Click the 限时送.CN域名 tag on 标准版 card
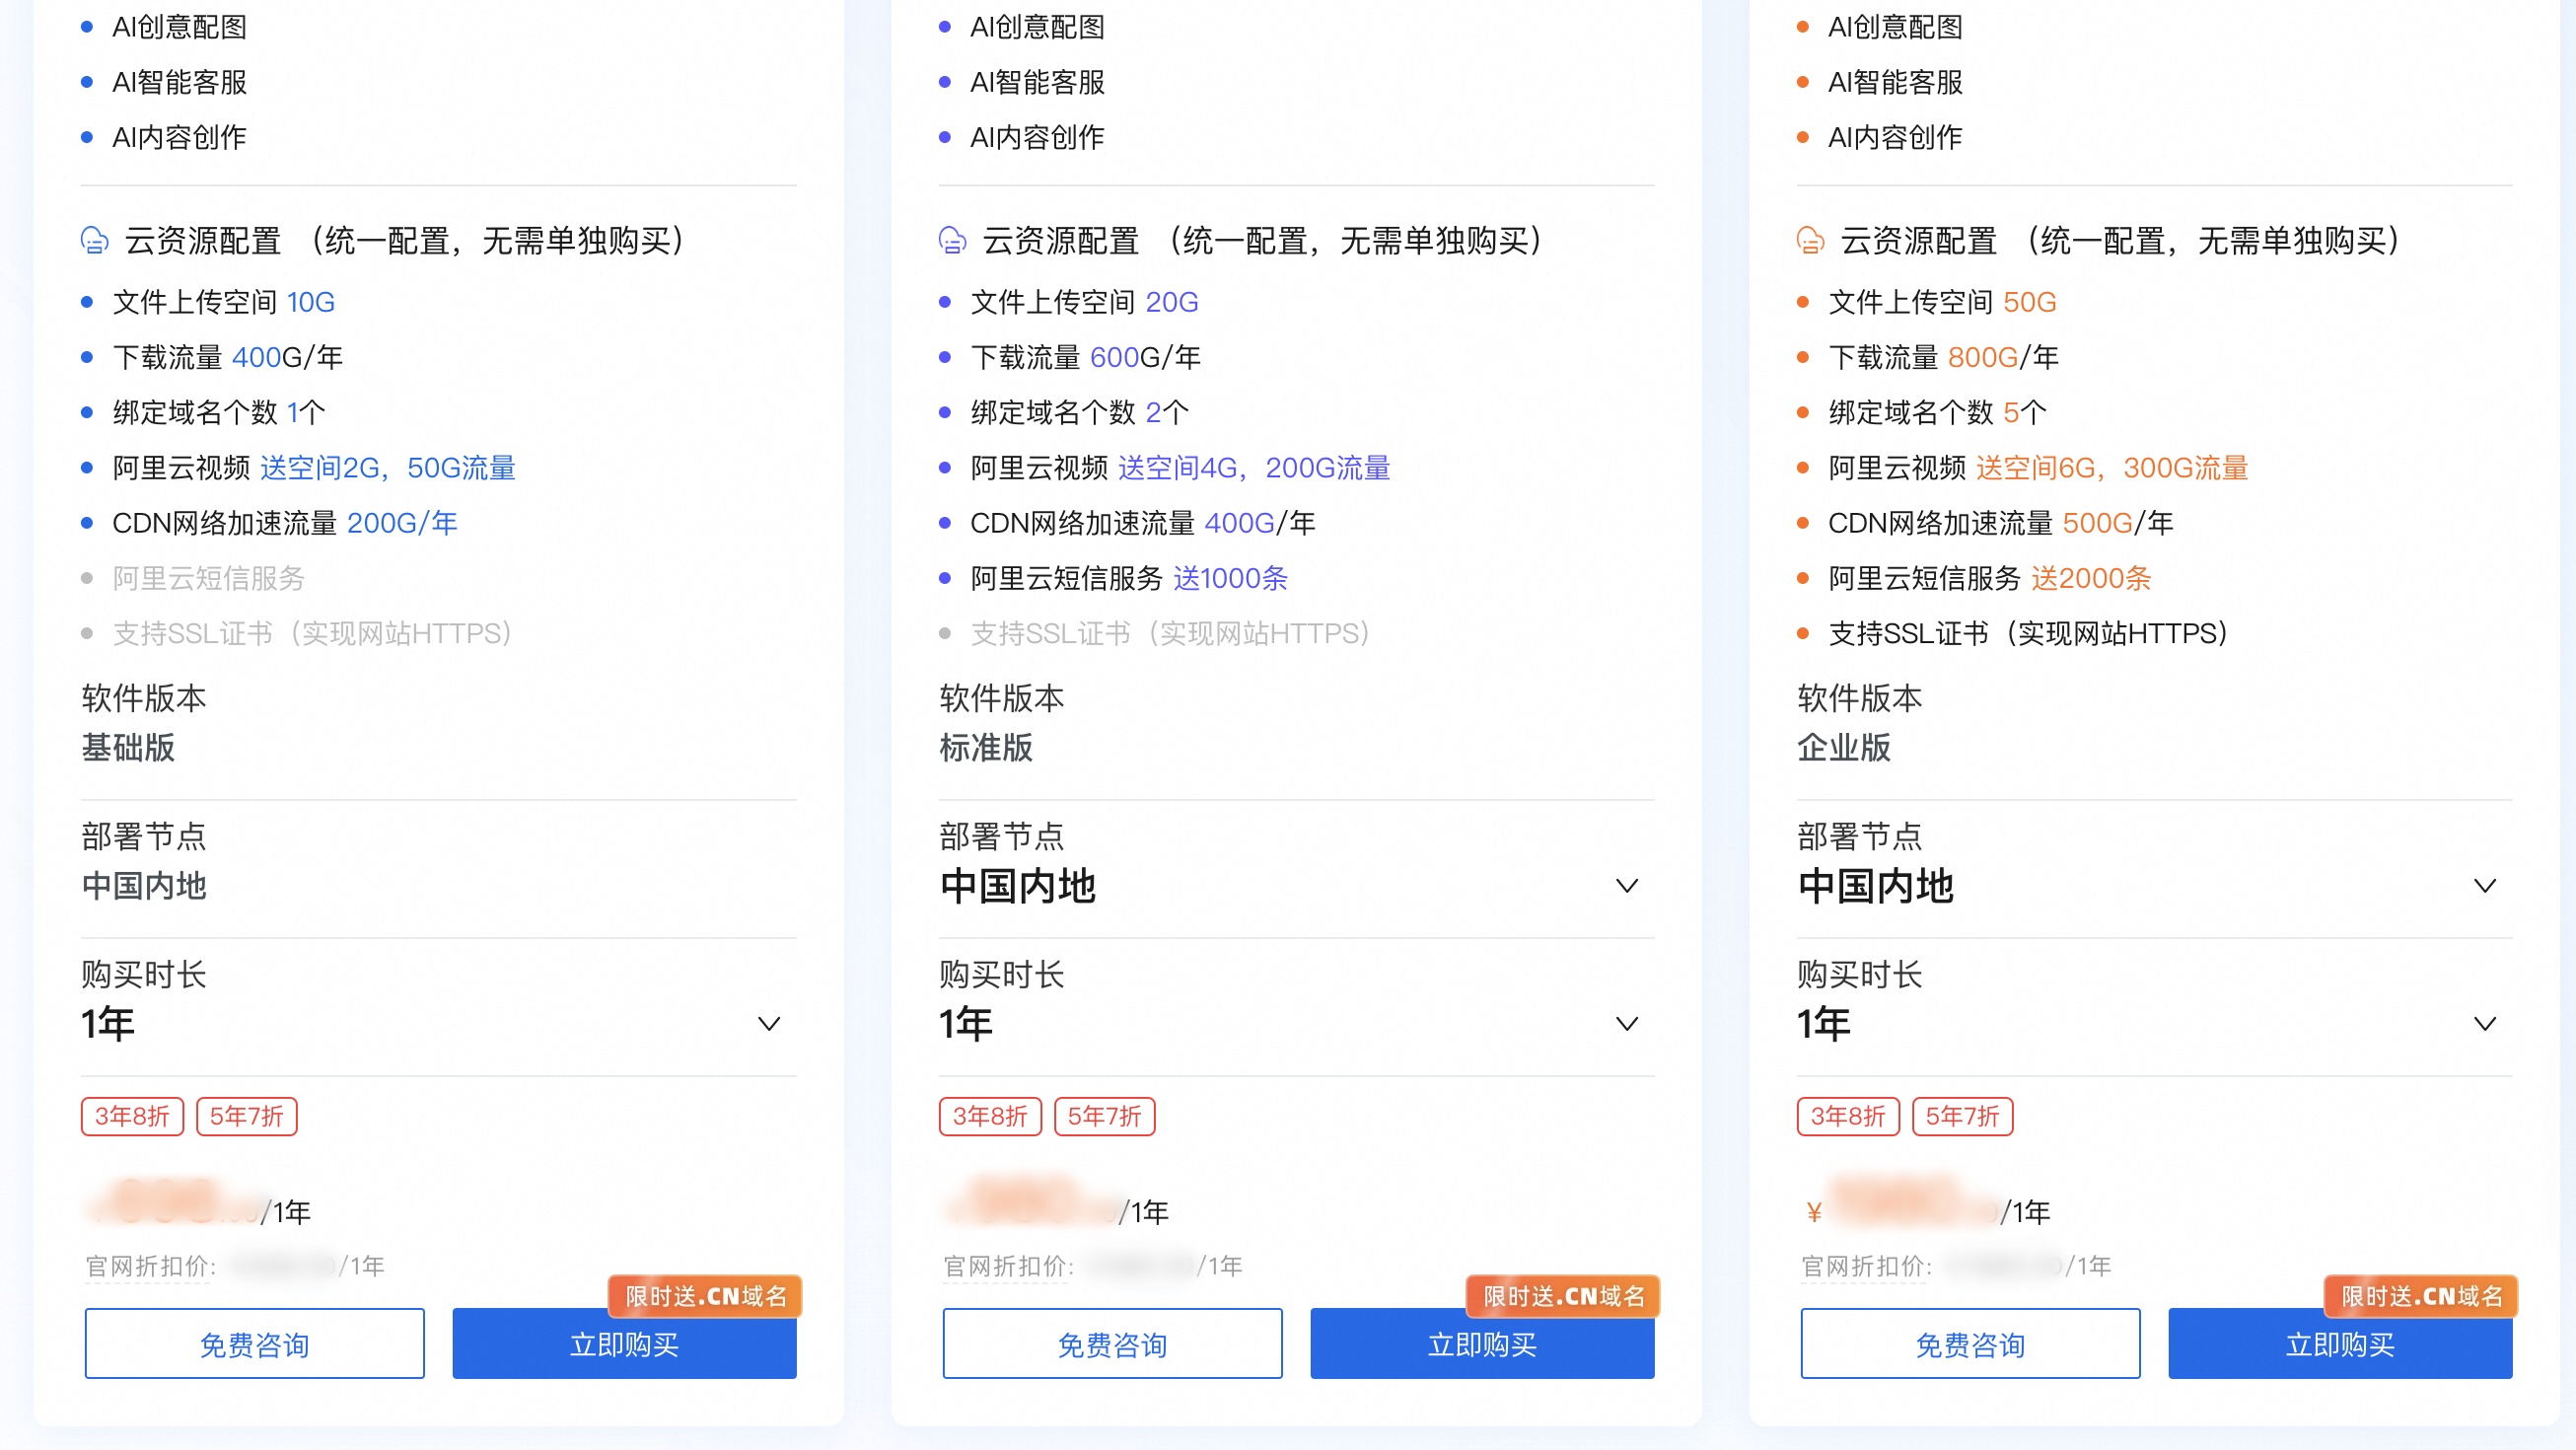This screenshot has width=2576, height=1450. pos(1562,1296)
